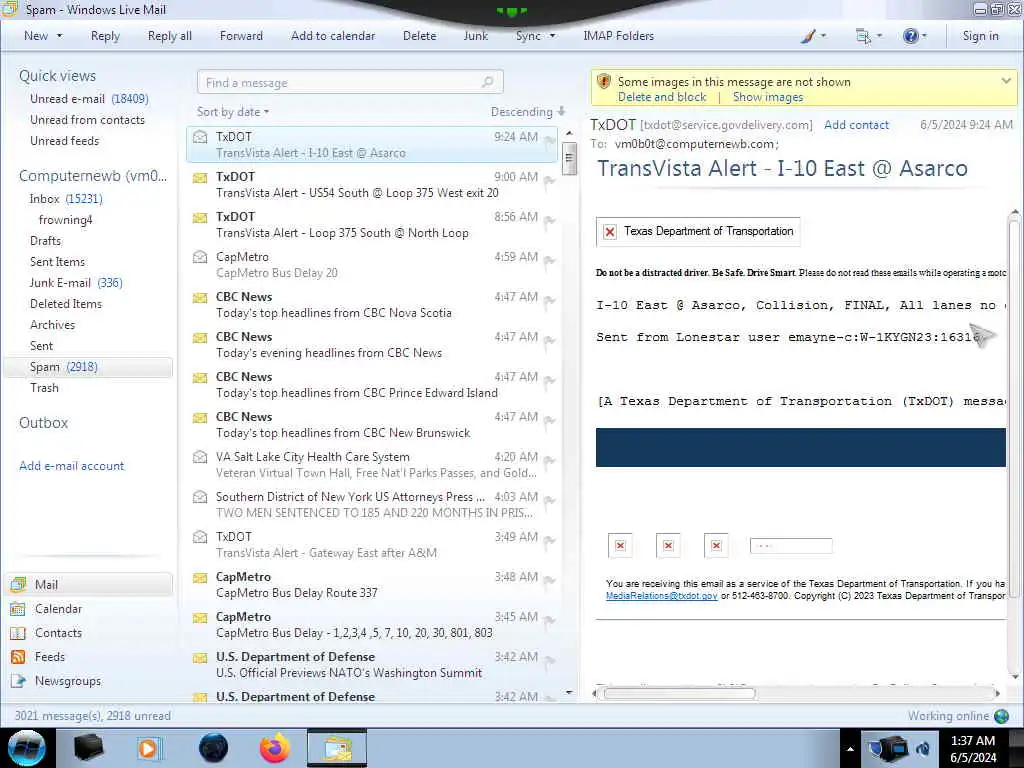The width and height of the screenshot is (1024, 768).
Task: Open the Sort by date dropdown
Action: coord(233,112)
